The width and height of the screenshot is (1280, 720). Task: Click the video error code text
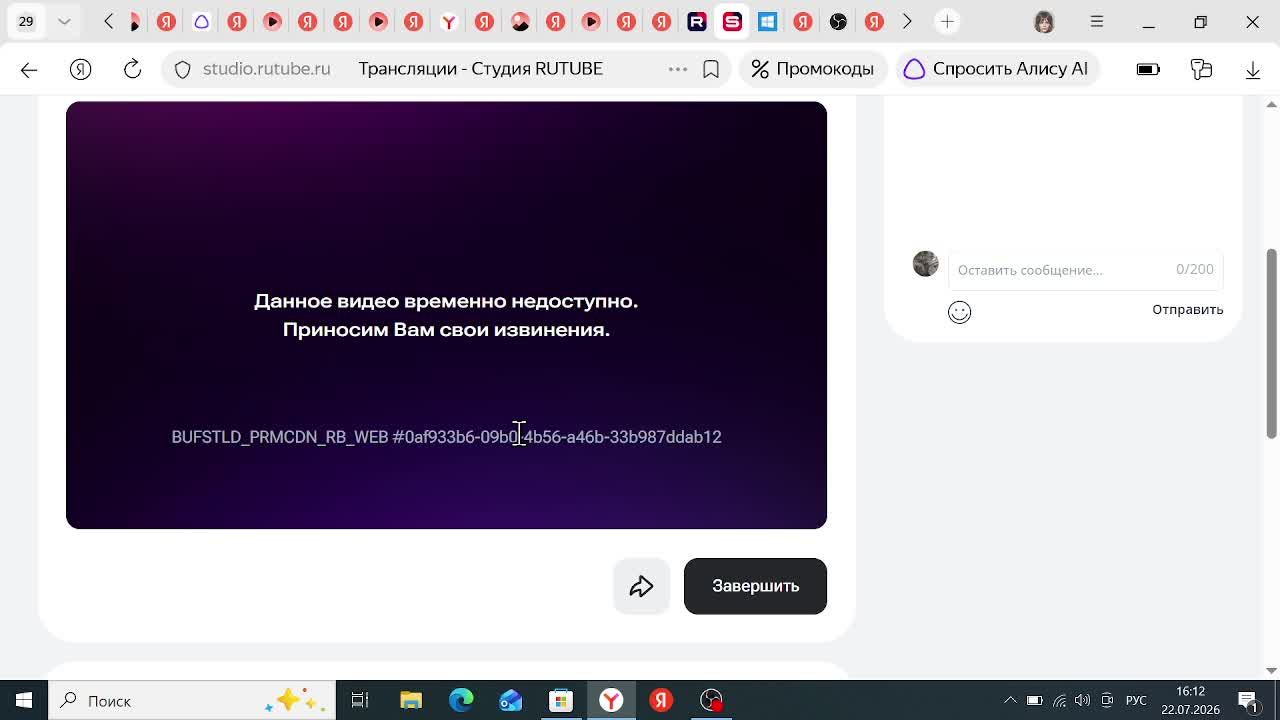coord(446,437)
